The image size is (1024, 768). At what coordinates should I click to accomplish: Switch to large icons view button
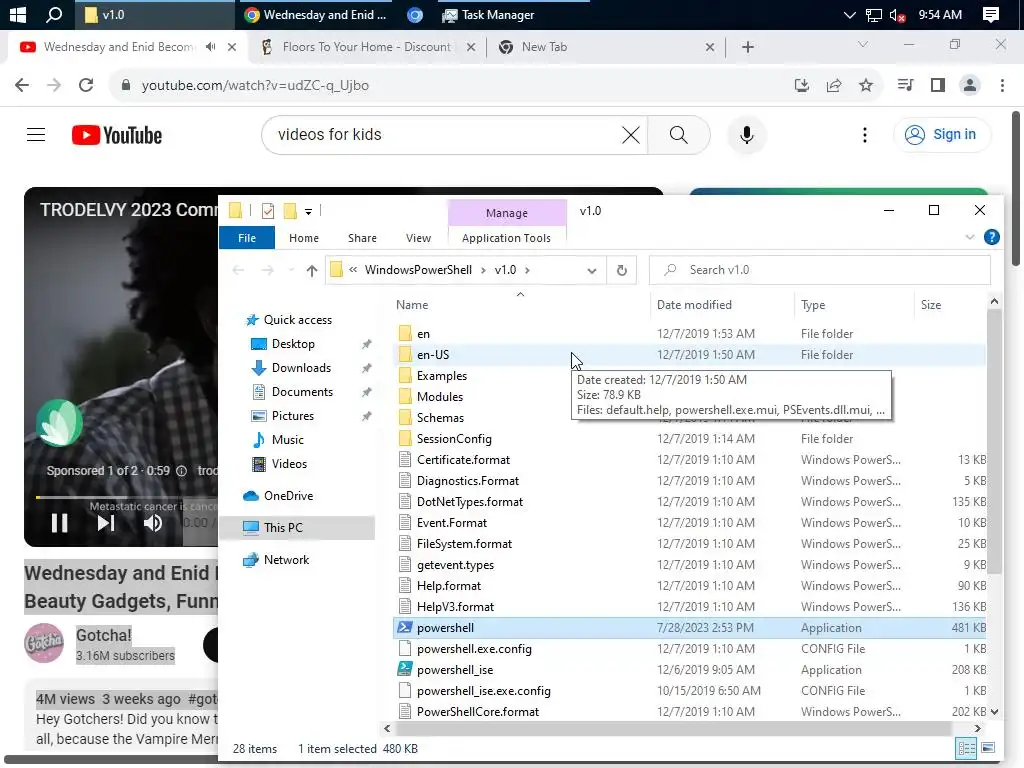point(988,748)
